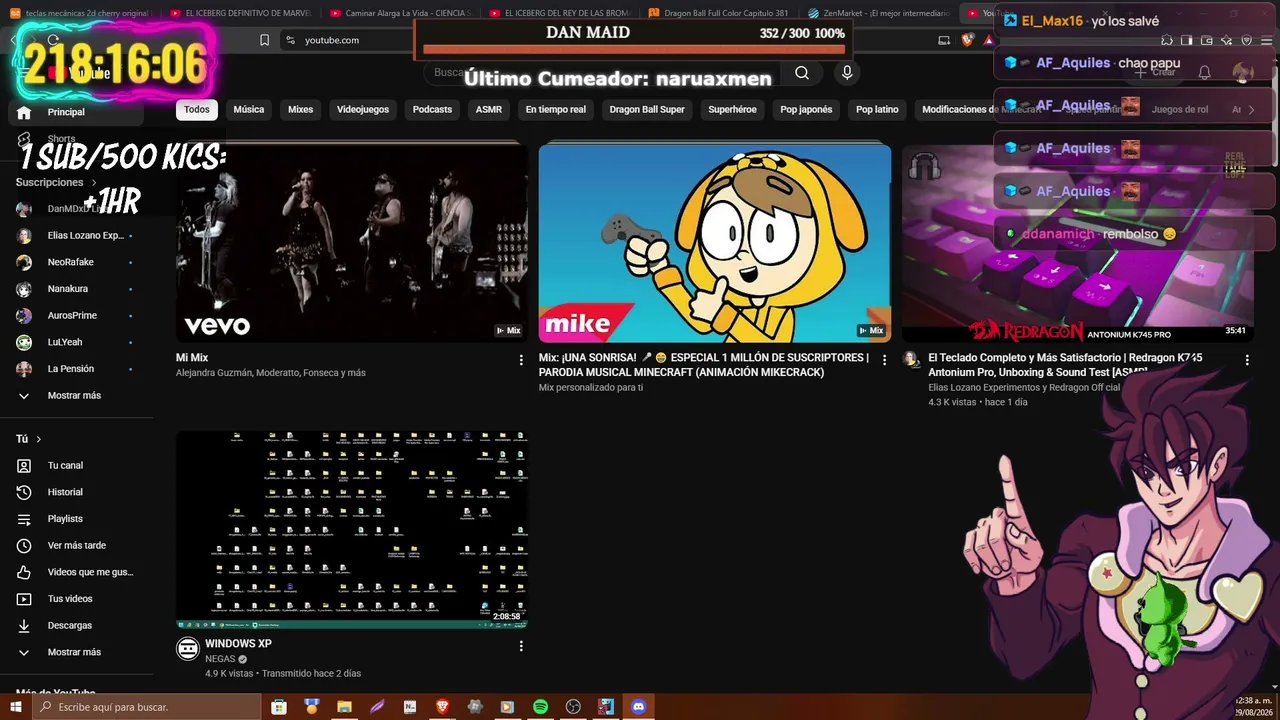
Task: Select the Pop latino filter chip
Action: pyautogui.click(x=877, y=110)
